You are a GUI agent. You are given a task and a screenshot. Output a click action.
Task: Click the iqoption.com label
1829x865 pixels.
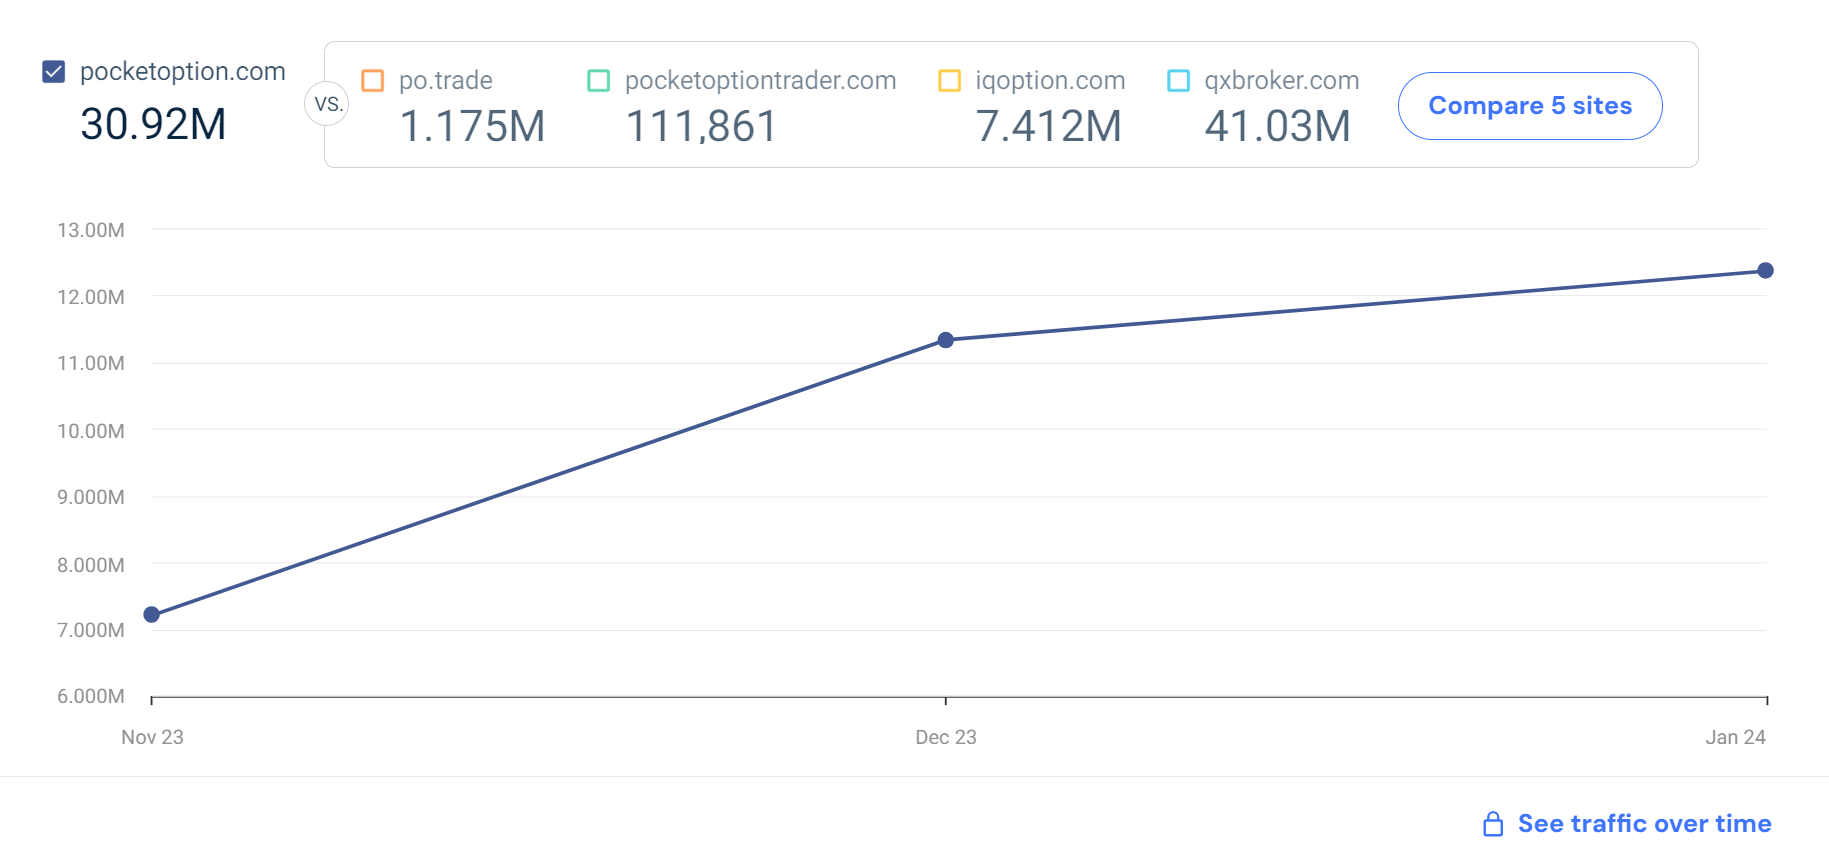pyautogui.click(x=1050, y=81)
